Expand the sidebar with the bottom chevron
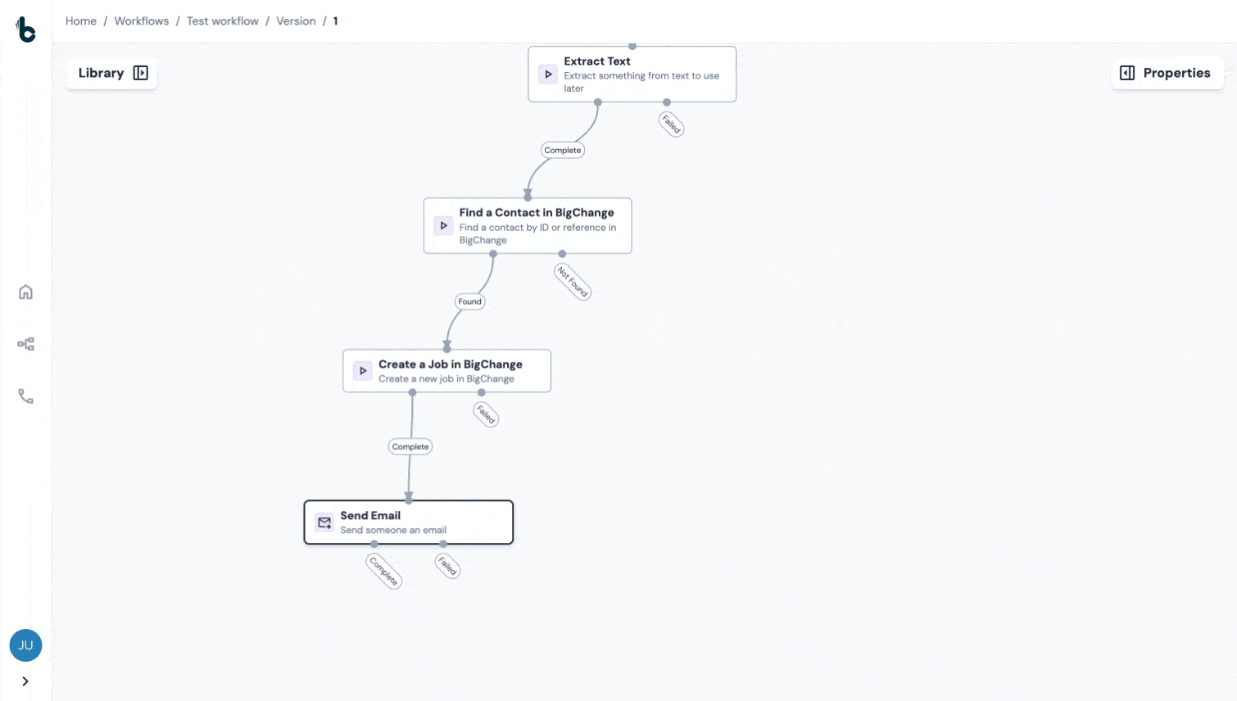This screenshot has width=1237, height=701. [x=26, y=682]
